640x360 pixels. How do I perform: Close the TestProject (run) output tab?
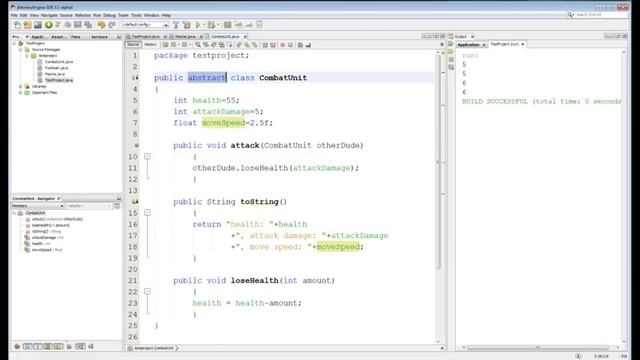point(522,44)
